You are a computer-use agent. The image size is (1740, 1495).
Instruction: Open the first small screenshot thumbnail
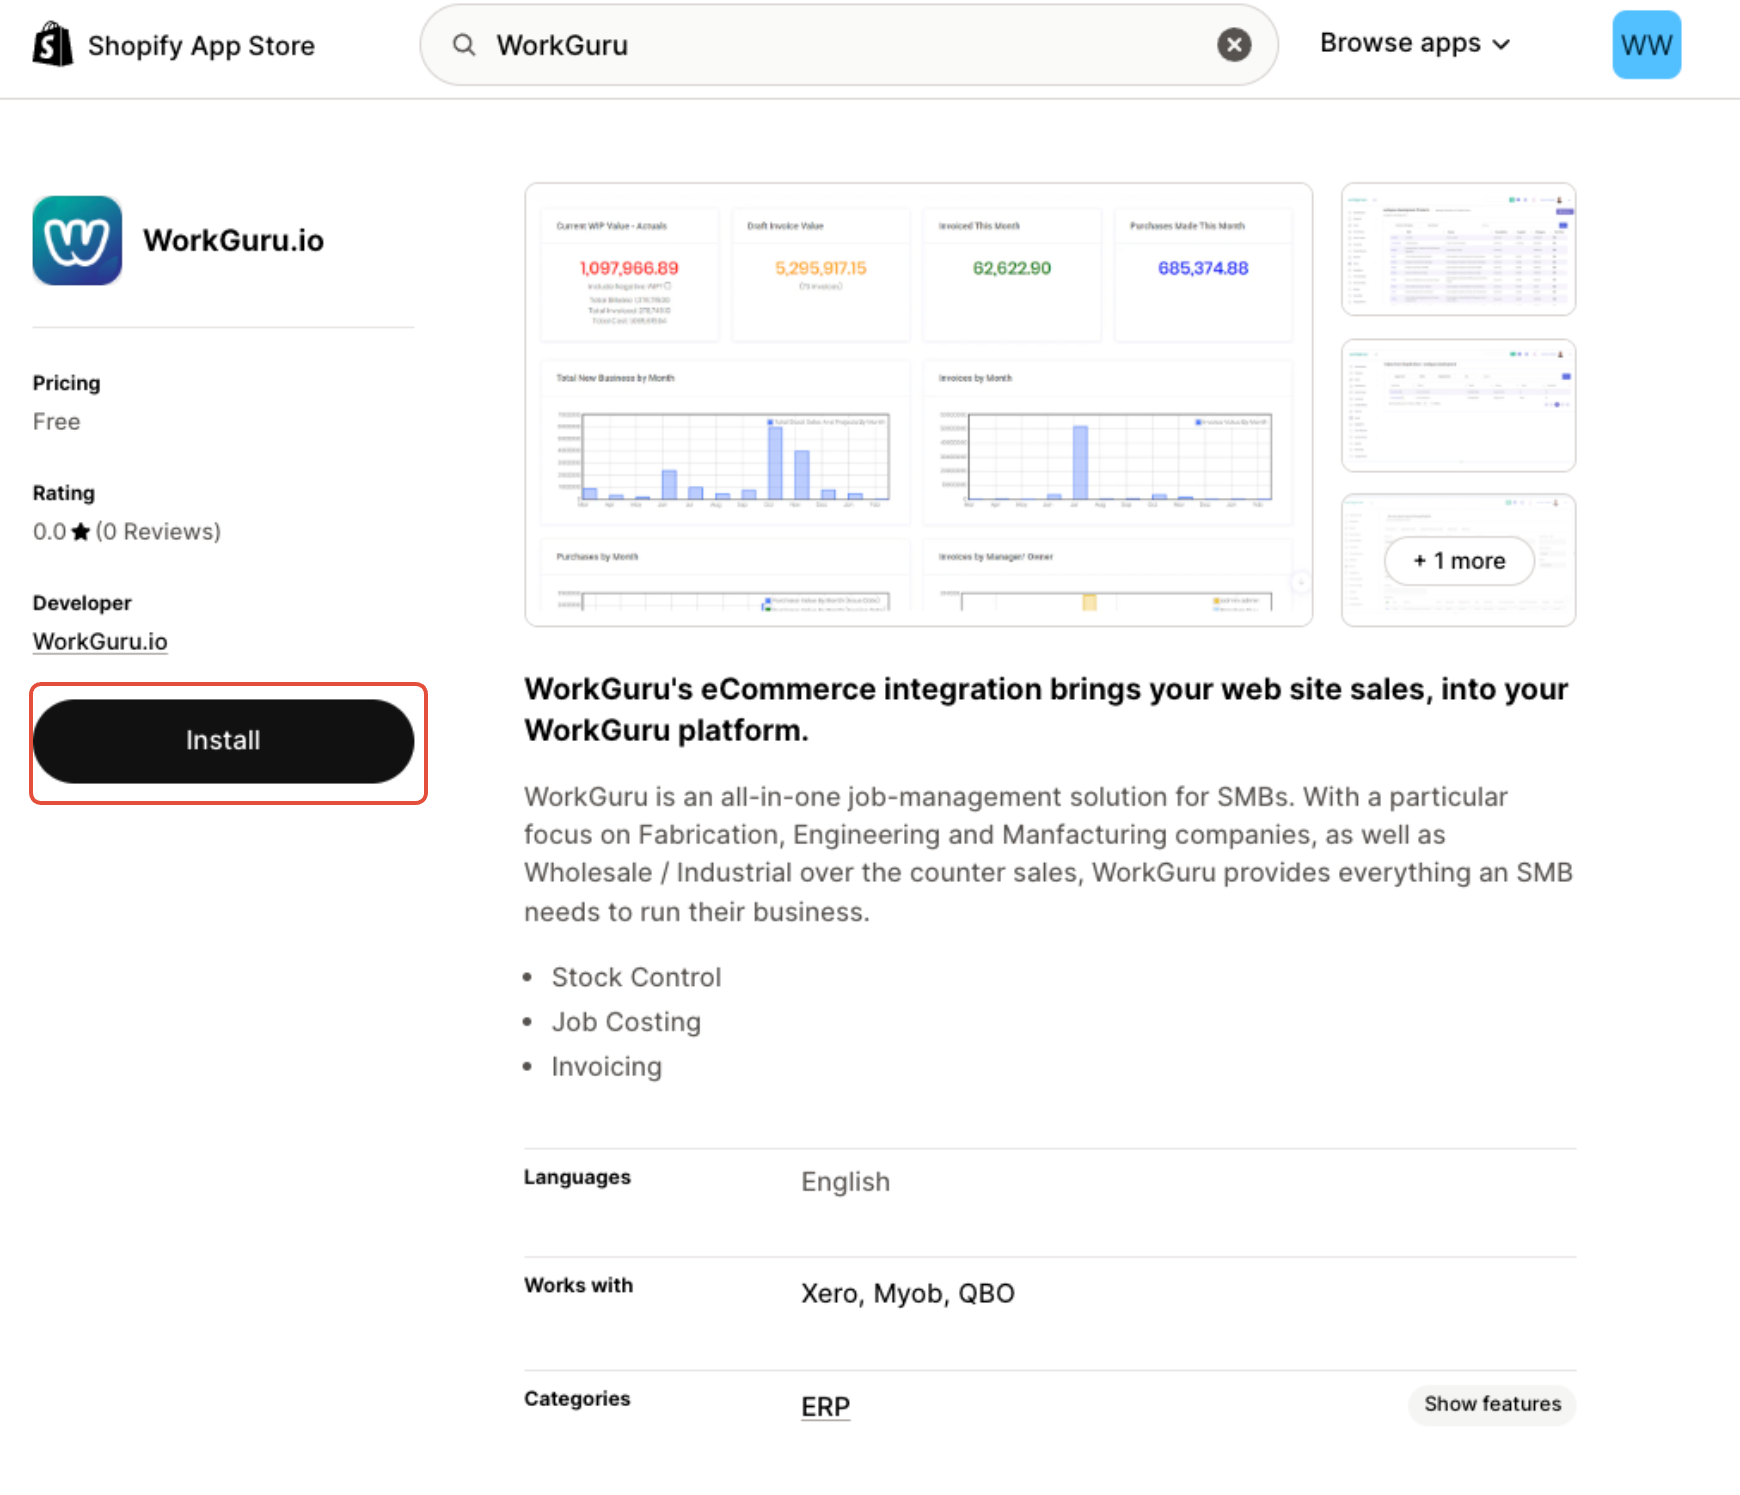point(1458,249)
